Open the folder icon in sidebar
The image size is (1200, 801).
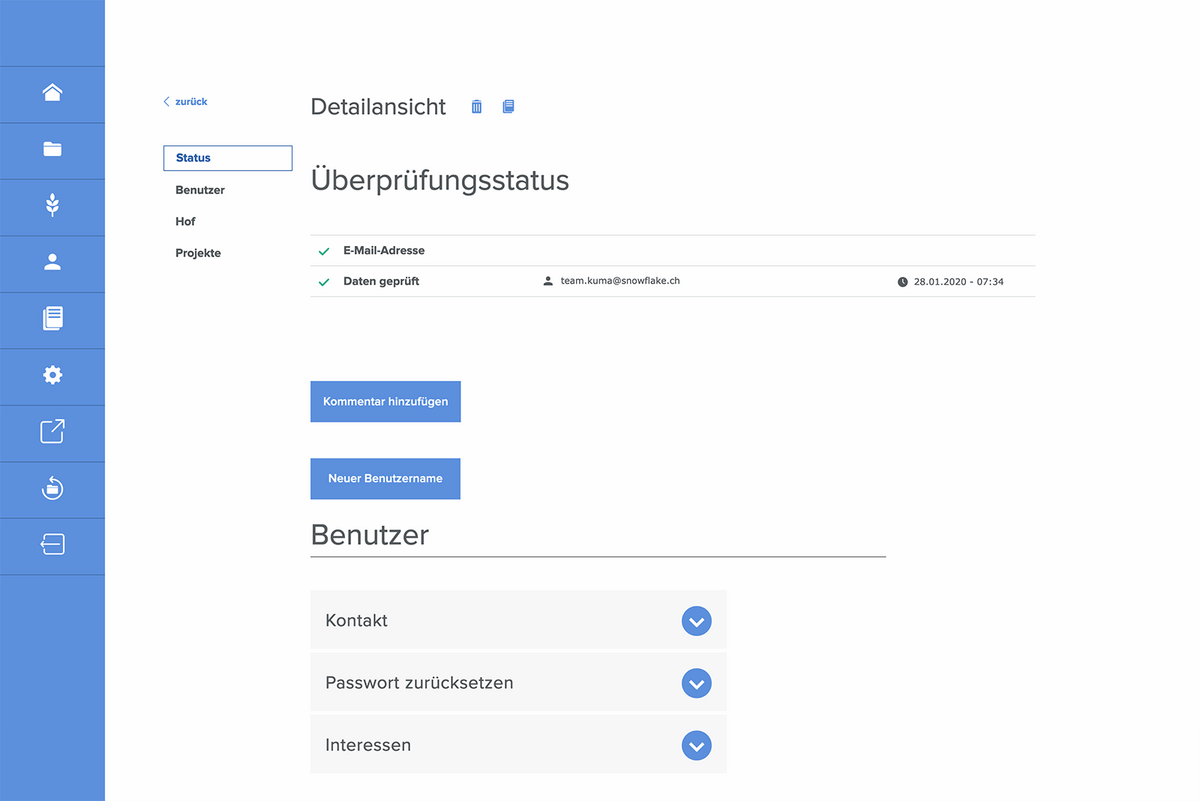[x=52, y=149]
